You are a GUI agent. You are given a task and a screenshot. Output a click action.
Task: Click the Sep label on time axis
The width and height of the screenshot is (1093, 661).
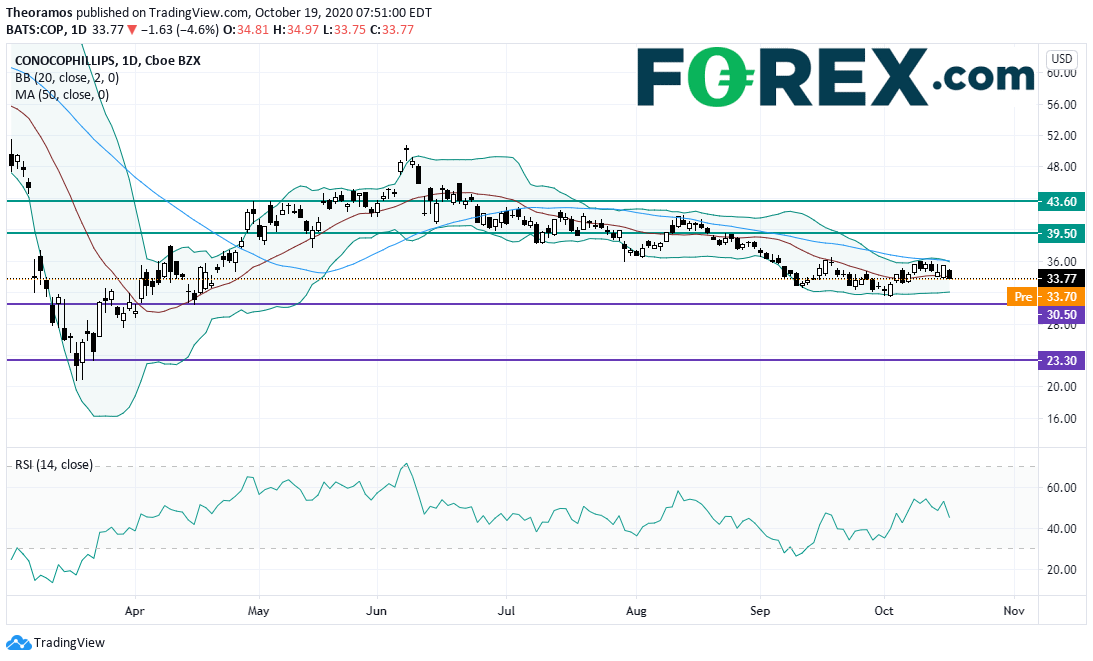(760, 611)
